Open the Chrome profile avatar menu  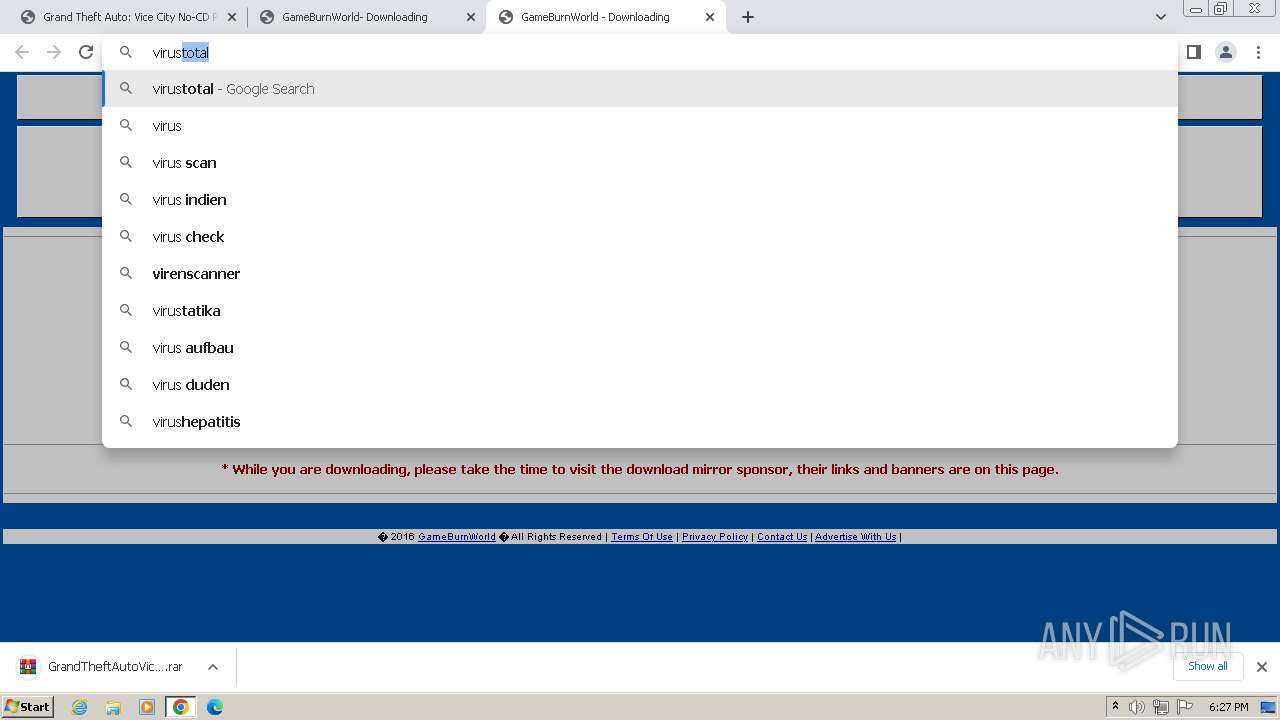(x=1226, y=52)
